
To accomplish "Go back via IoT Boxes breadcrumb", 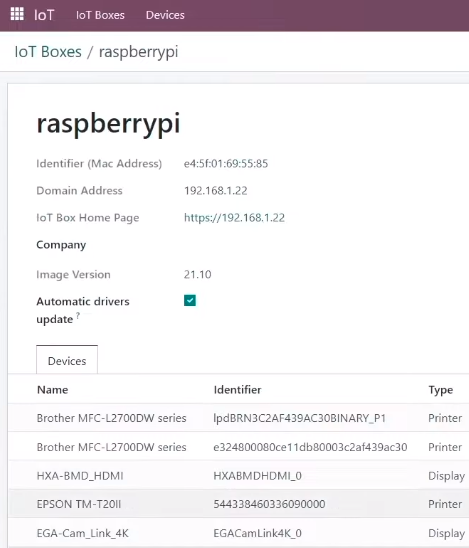I will [48, 52].
